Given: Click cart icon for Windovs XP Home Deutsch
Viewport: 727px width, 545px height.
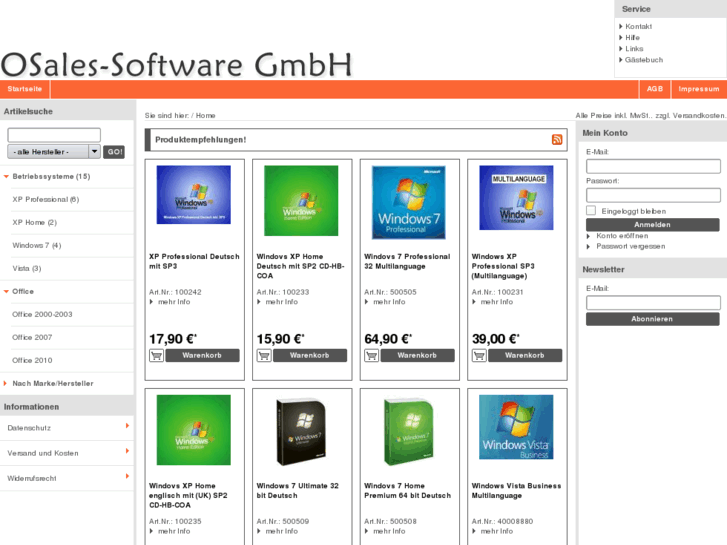Looking at the screenshot, I should 264,356.
